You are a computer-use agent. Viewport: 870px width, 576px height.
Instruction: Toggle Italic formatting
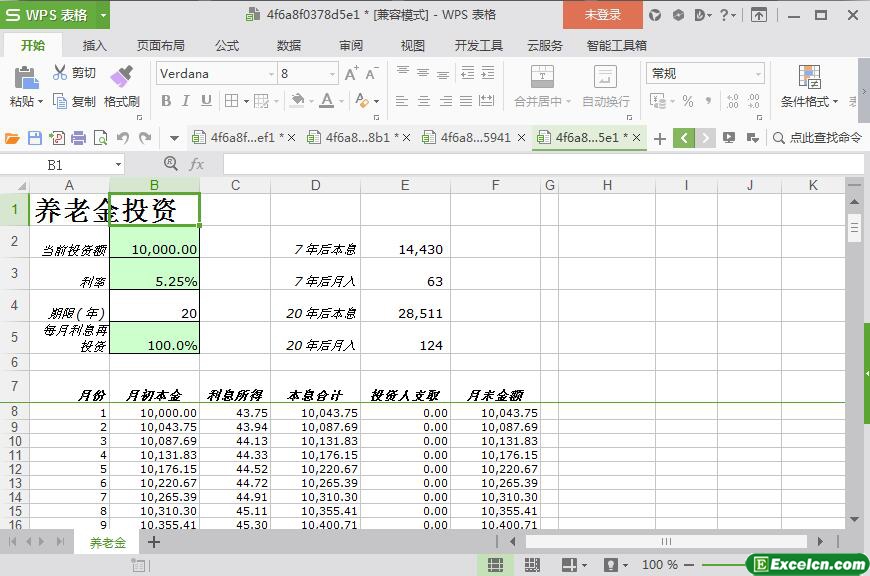(186, 101)
